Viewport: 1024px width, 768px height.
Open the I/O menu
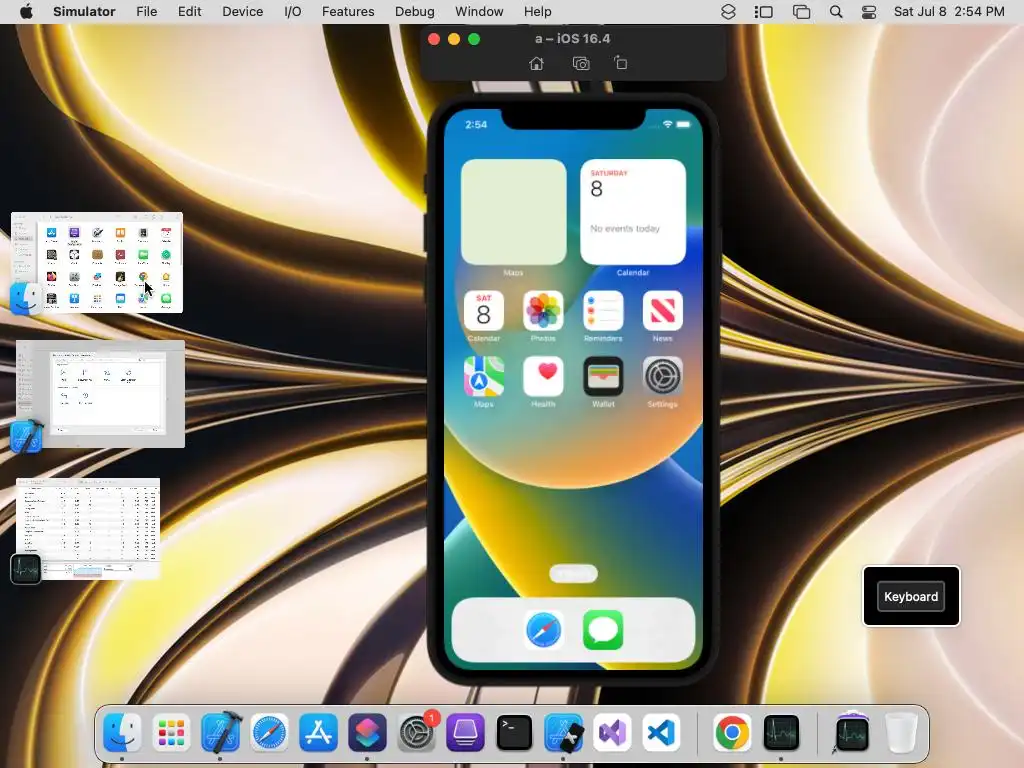tap(293, 12)
